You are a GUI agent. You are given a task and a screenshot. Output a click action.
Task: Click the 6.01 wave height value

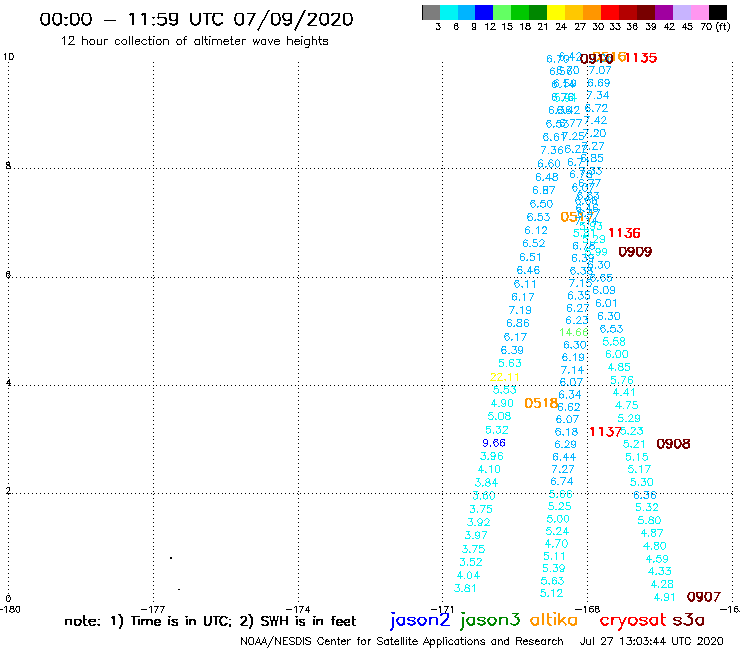(x=606, y=304)
